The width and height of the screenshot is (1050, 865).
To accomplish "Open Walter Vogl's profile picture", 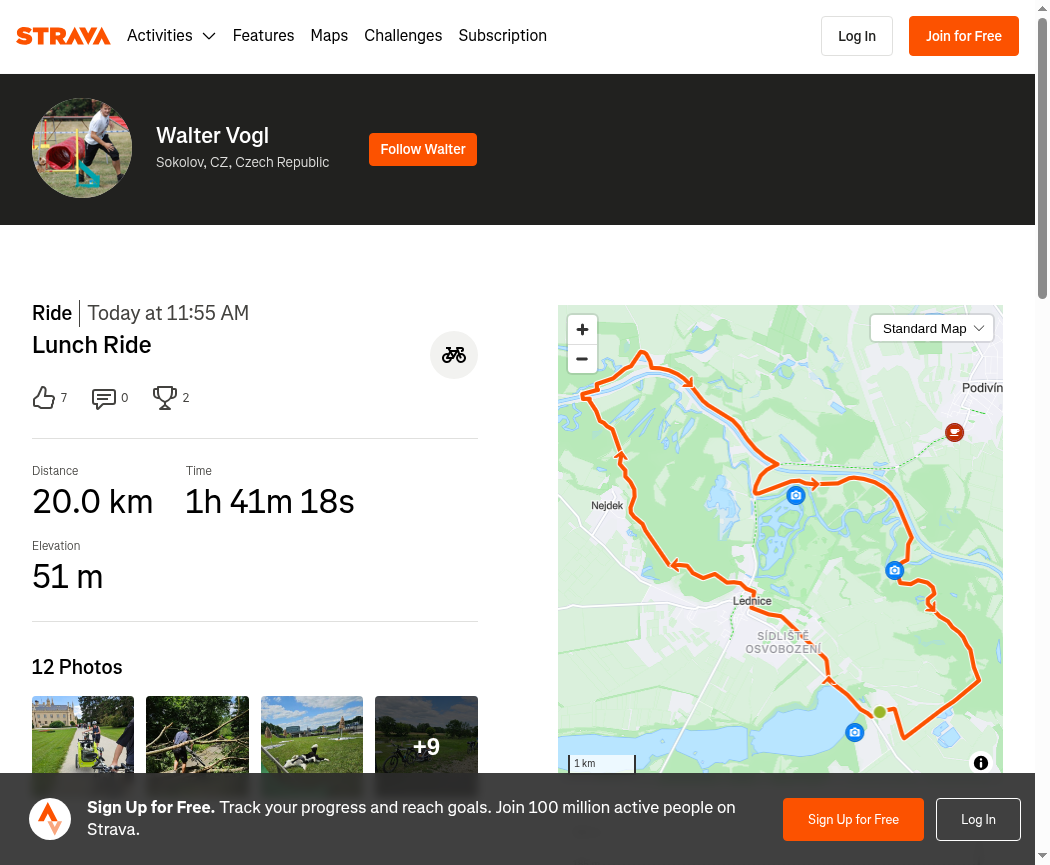I will [82, 148].
